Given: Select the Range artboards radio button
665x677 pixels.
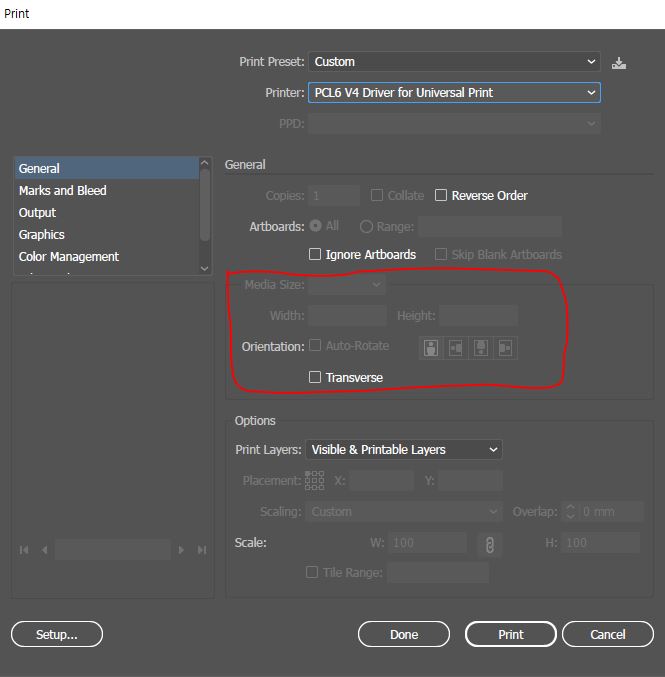Looking at the screenshot, I should [x=366, y=227].
